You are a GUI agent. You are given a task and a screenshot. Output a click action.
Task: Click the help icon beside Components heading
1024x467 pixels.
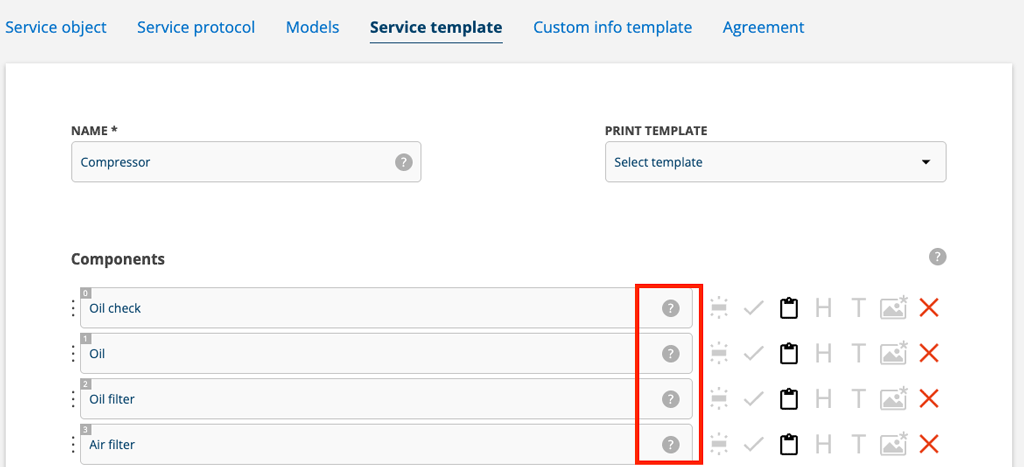point(937,257)
